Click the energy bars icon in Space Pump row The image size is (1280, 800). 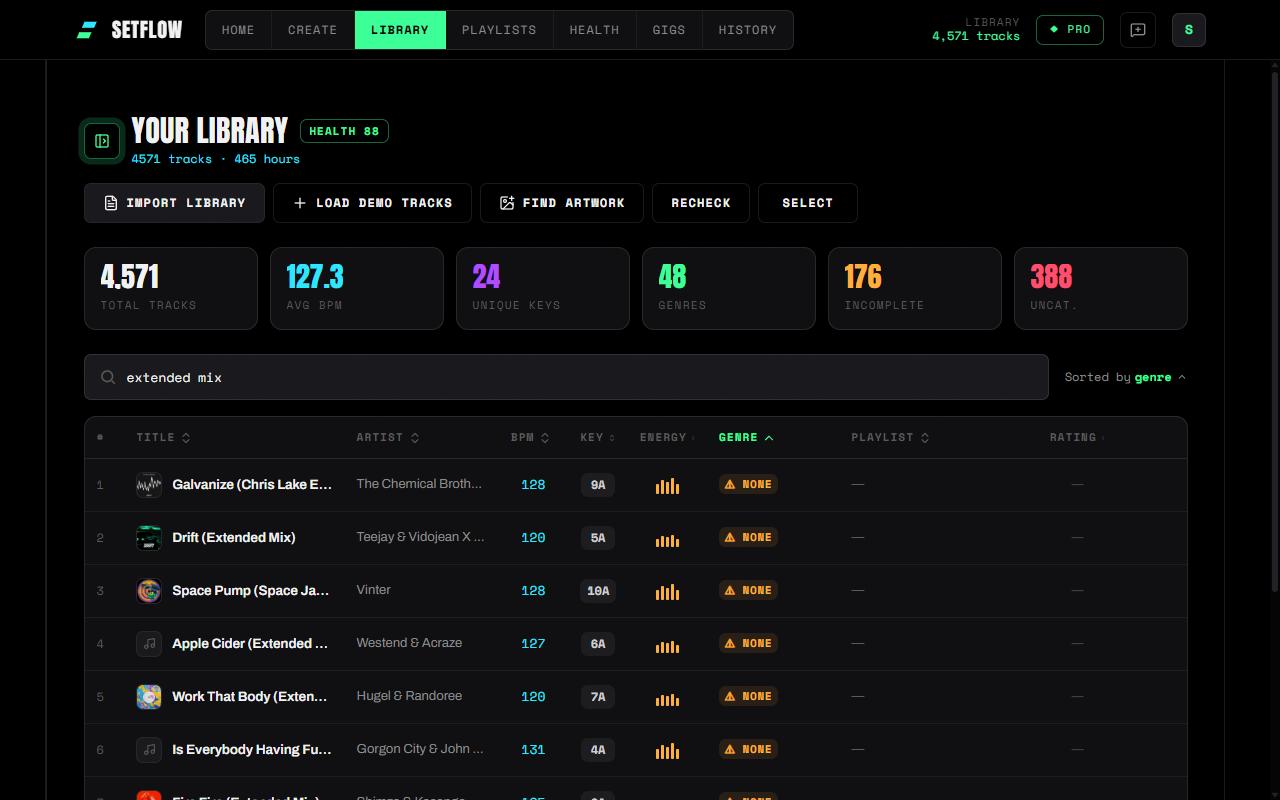tap(667, 591)
